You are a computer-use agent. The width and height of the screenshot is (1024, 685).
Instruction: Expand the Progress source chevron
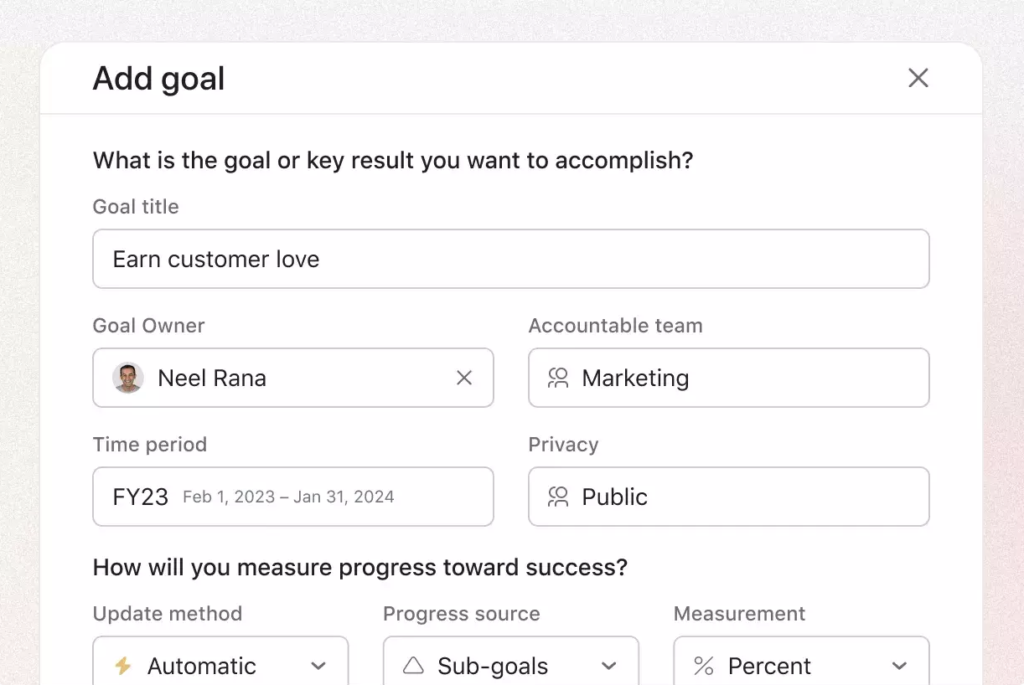(x=609, y=666)
